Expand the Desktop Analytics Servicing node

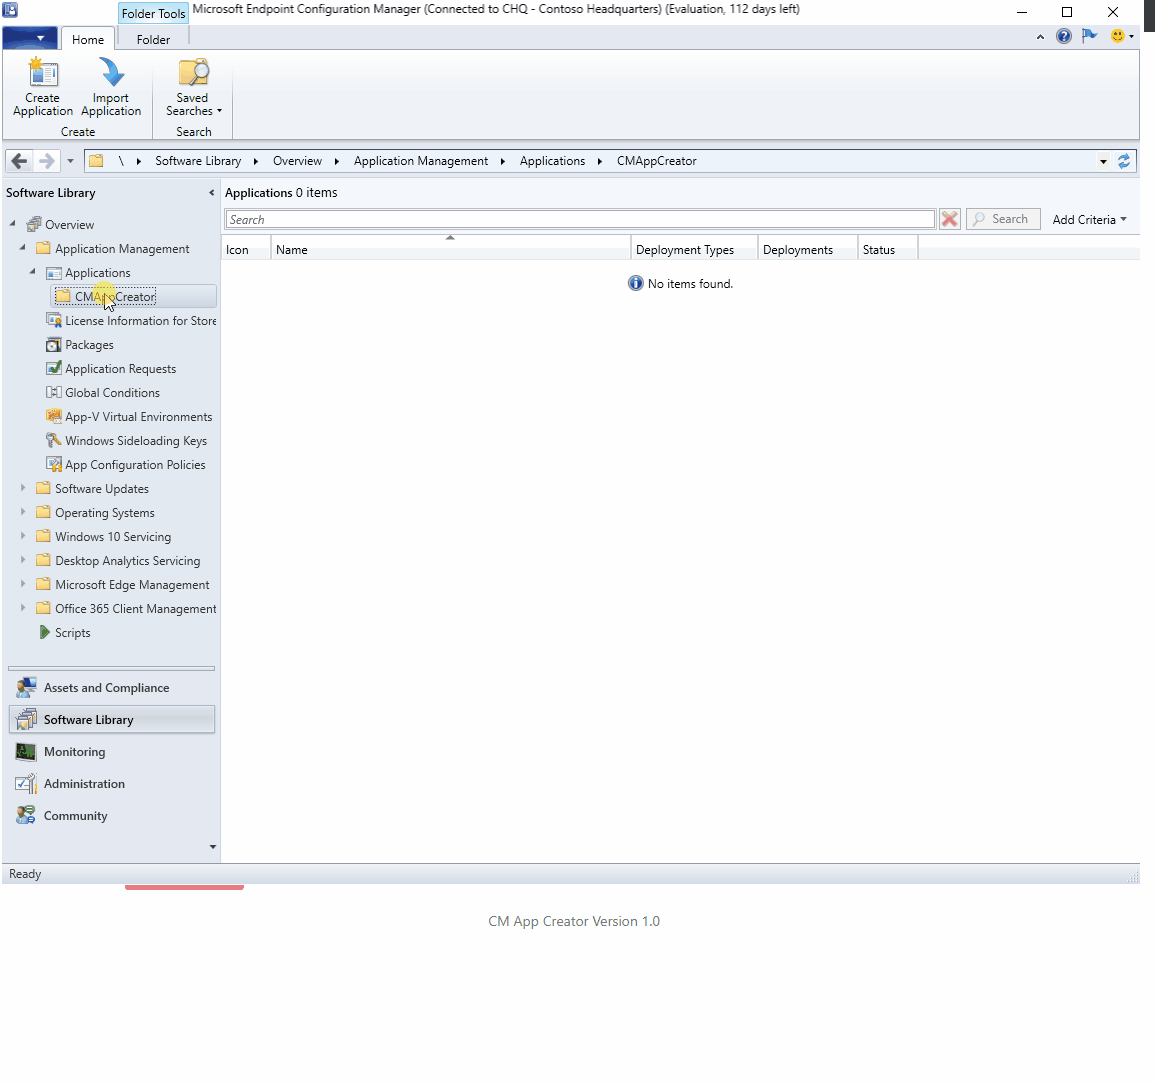(23, 560)
